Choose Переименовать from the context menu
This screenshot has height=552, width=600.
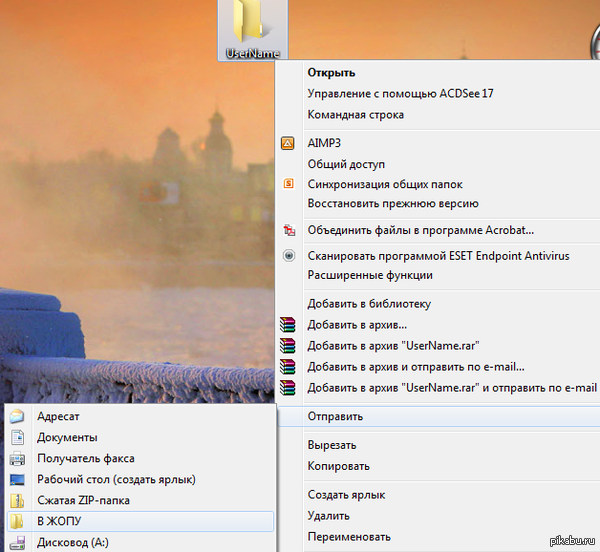(349, 537)
